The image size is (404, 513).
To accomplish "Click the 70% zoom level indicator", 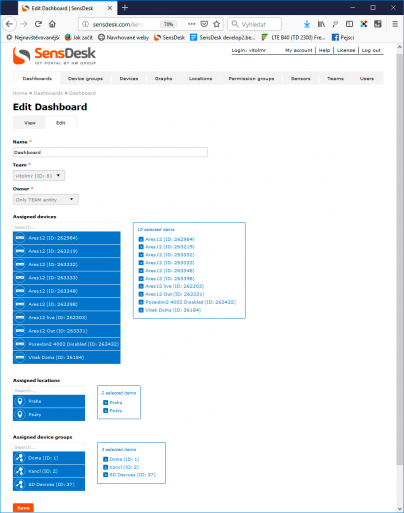I will tap(169, 24).
